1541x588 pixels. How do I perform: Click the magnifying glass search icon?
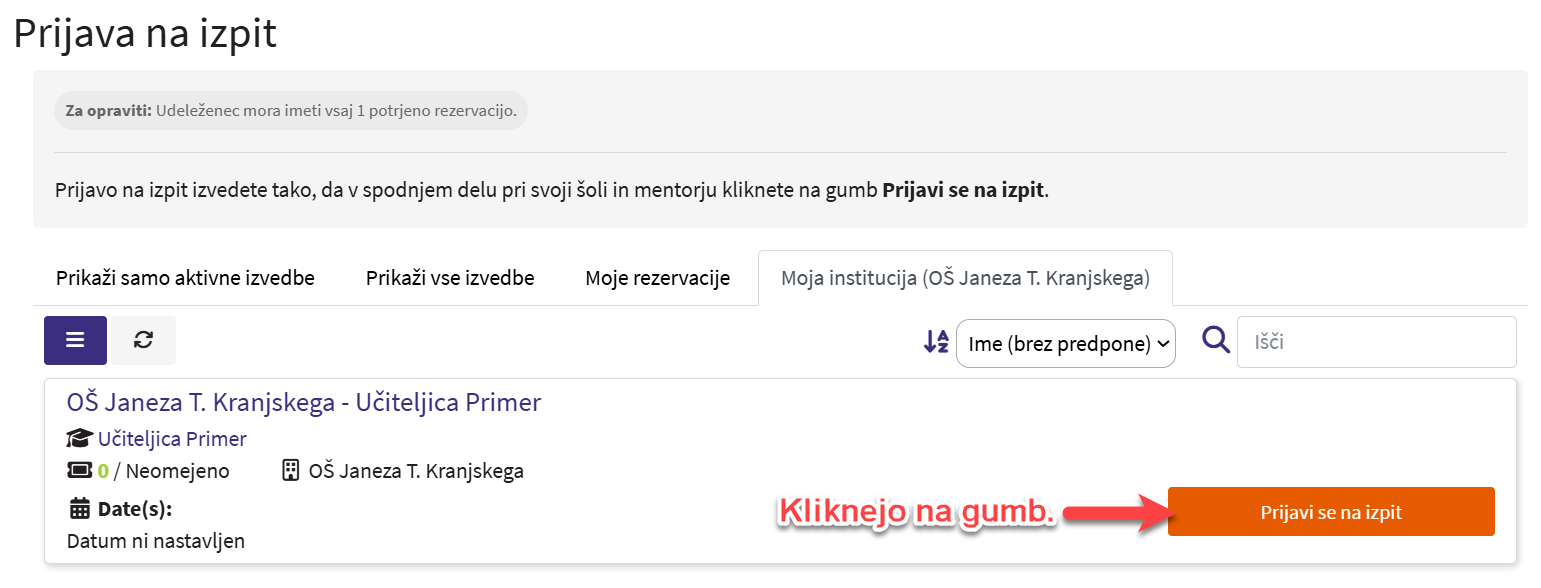(x=1215, y=341)
